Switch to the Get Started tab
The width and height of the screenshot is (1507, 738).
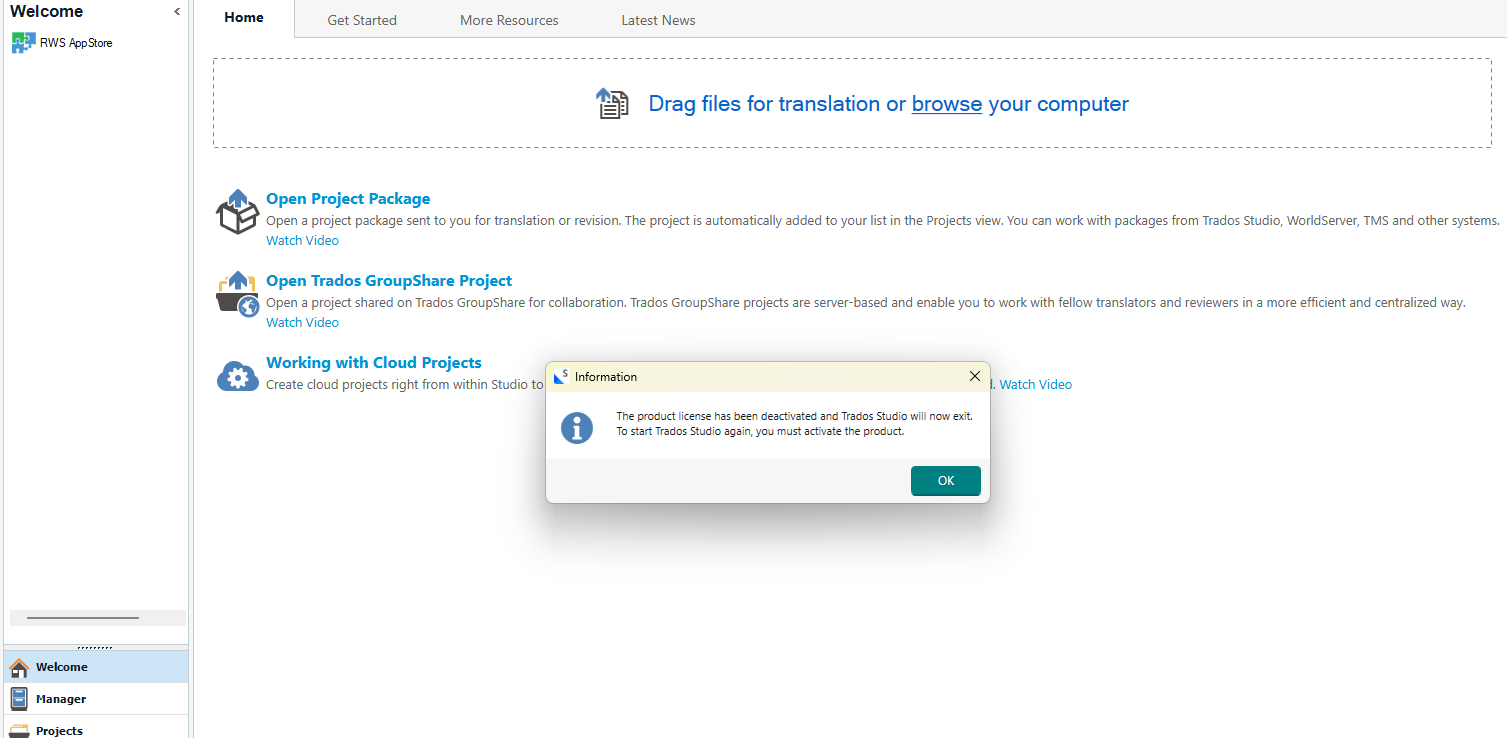pyautogui.click(x=362, y=19)
